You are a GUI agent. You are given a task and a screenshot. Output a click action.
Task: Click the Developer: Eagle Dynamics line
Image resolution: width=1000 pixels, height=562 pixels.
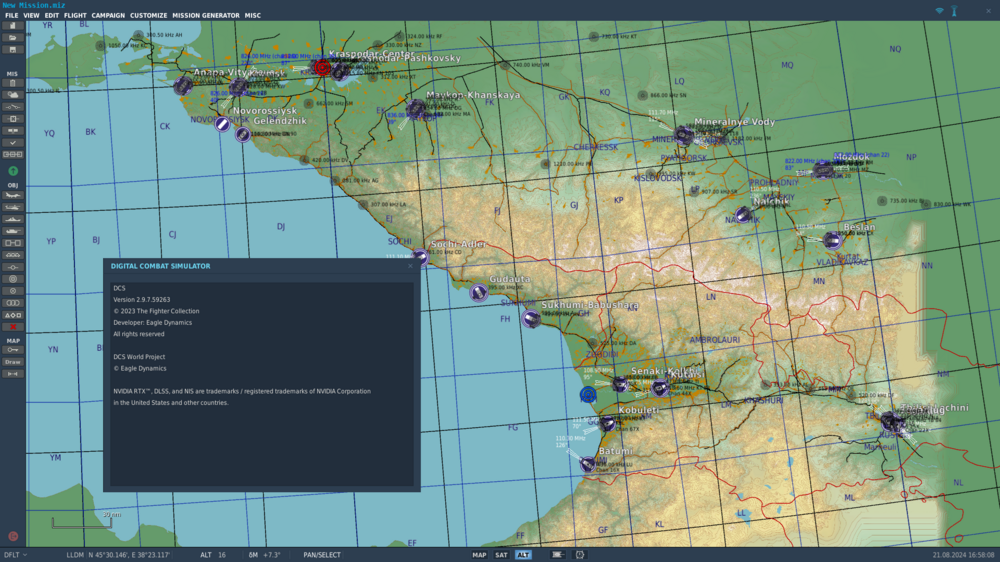click(x=152, y=323)
